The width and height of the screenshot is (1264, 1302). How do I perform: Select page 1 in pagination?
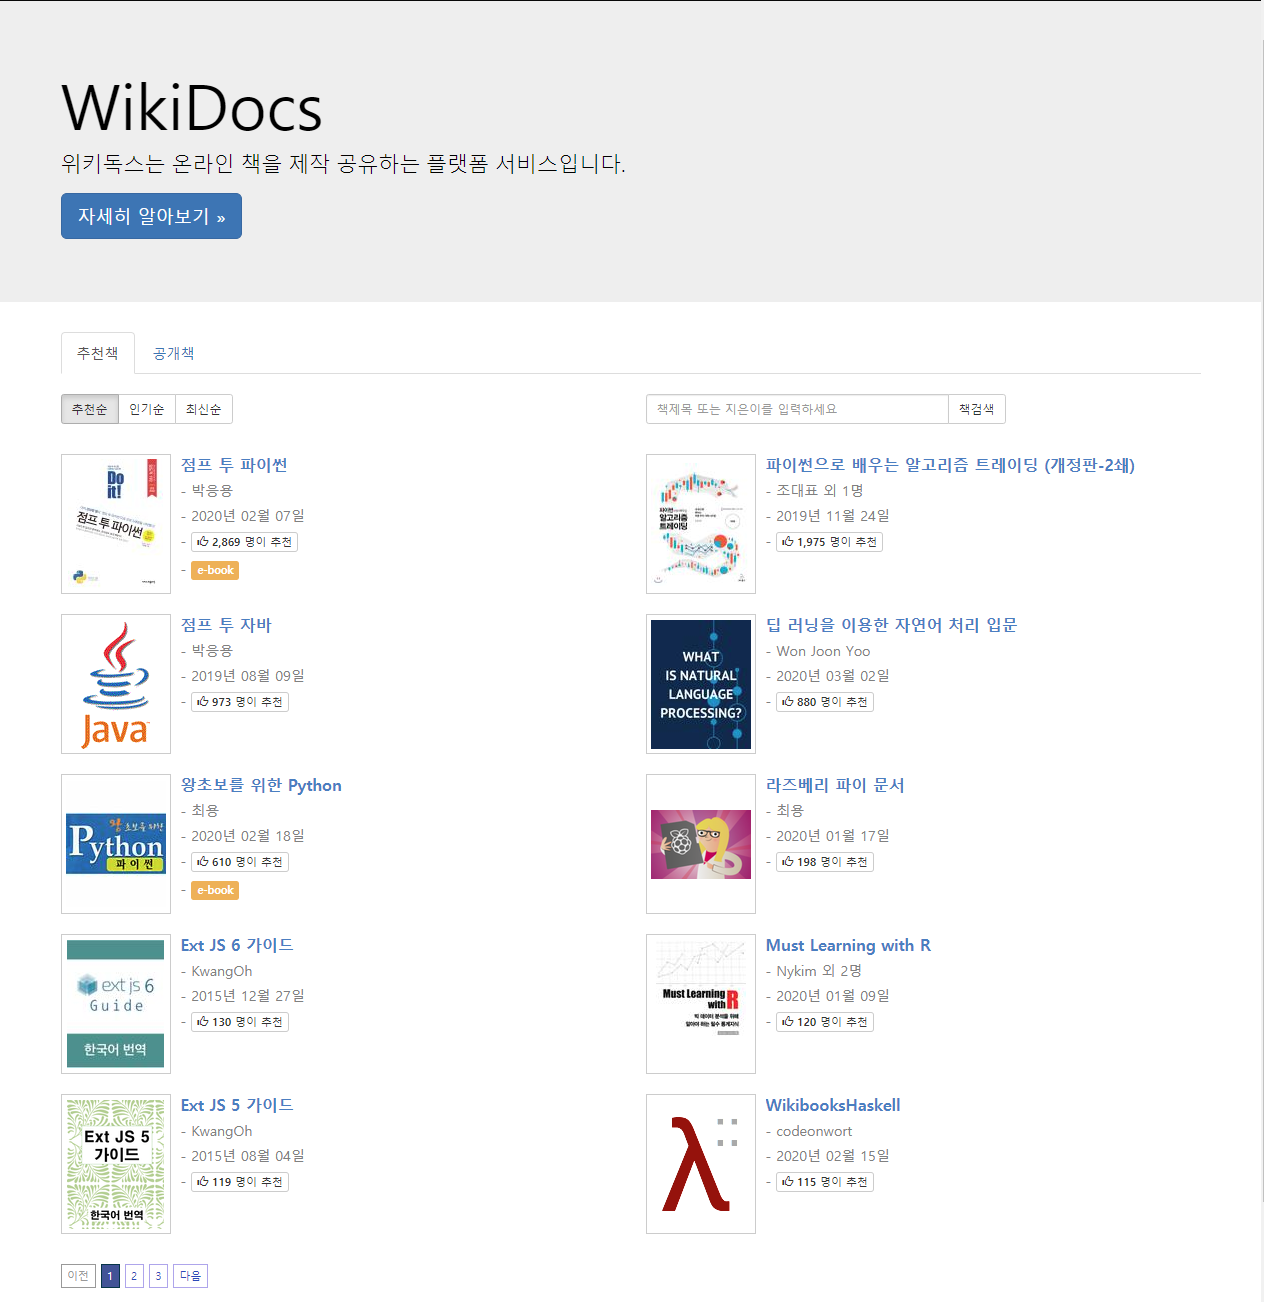[110, 1276]
